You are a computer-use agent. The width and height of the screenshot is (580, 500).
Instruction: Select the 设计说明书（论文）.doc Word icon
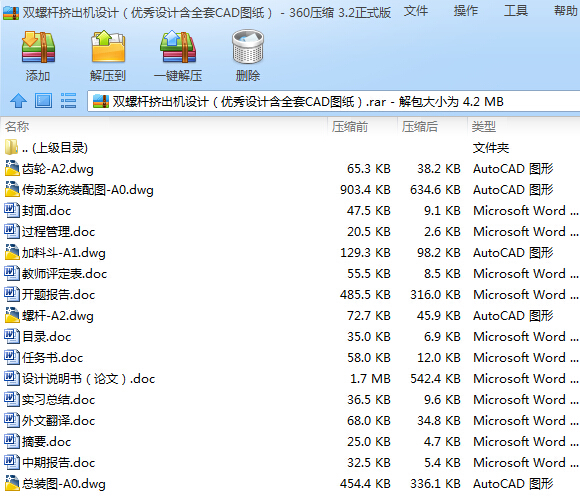click(x=12, y=378)
